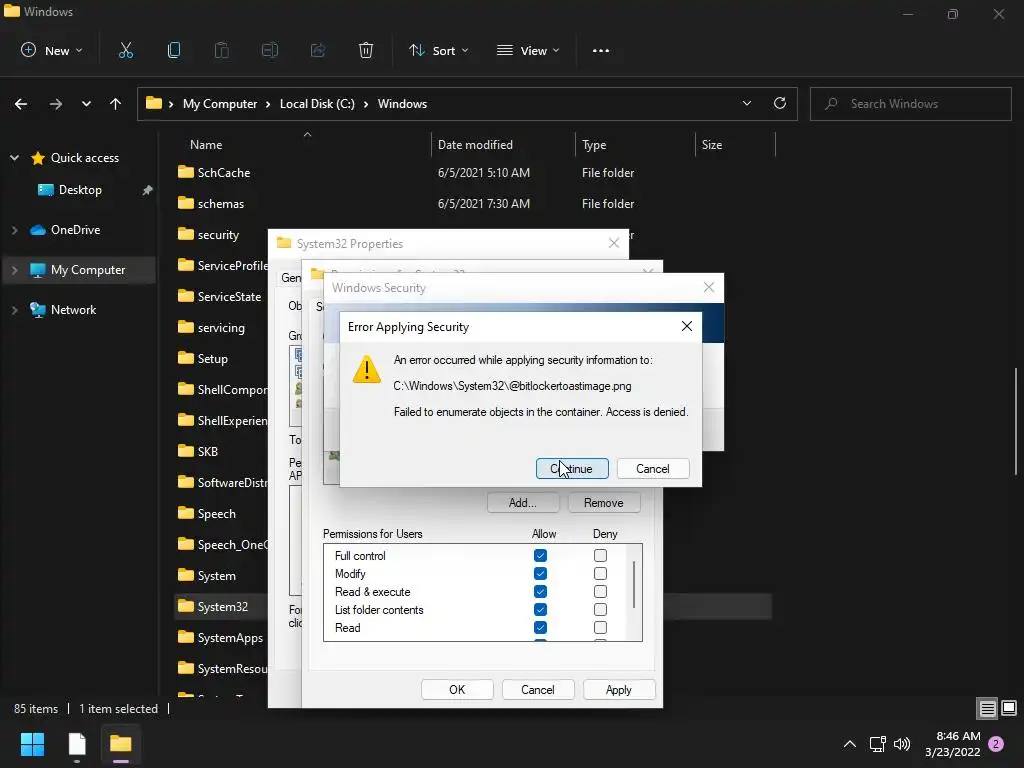This screenshot has width=1024, height=768.
Task: Open the document app on taskbar
Action: 77,744
